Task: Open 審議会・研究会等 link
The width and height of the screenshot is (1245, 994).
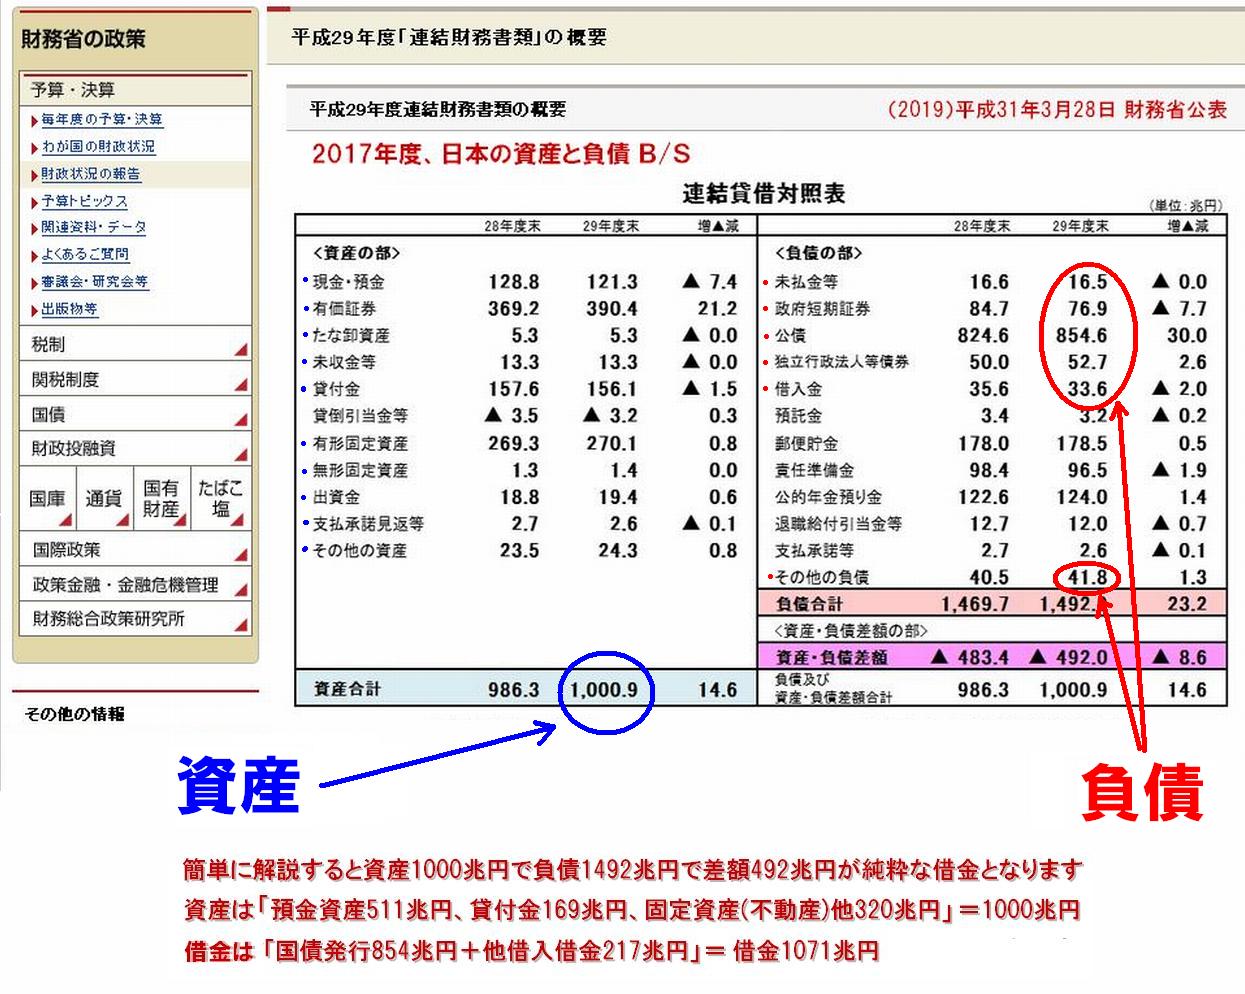Action: tap(95, 282)
